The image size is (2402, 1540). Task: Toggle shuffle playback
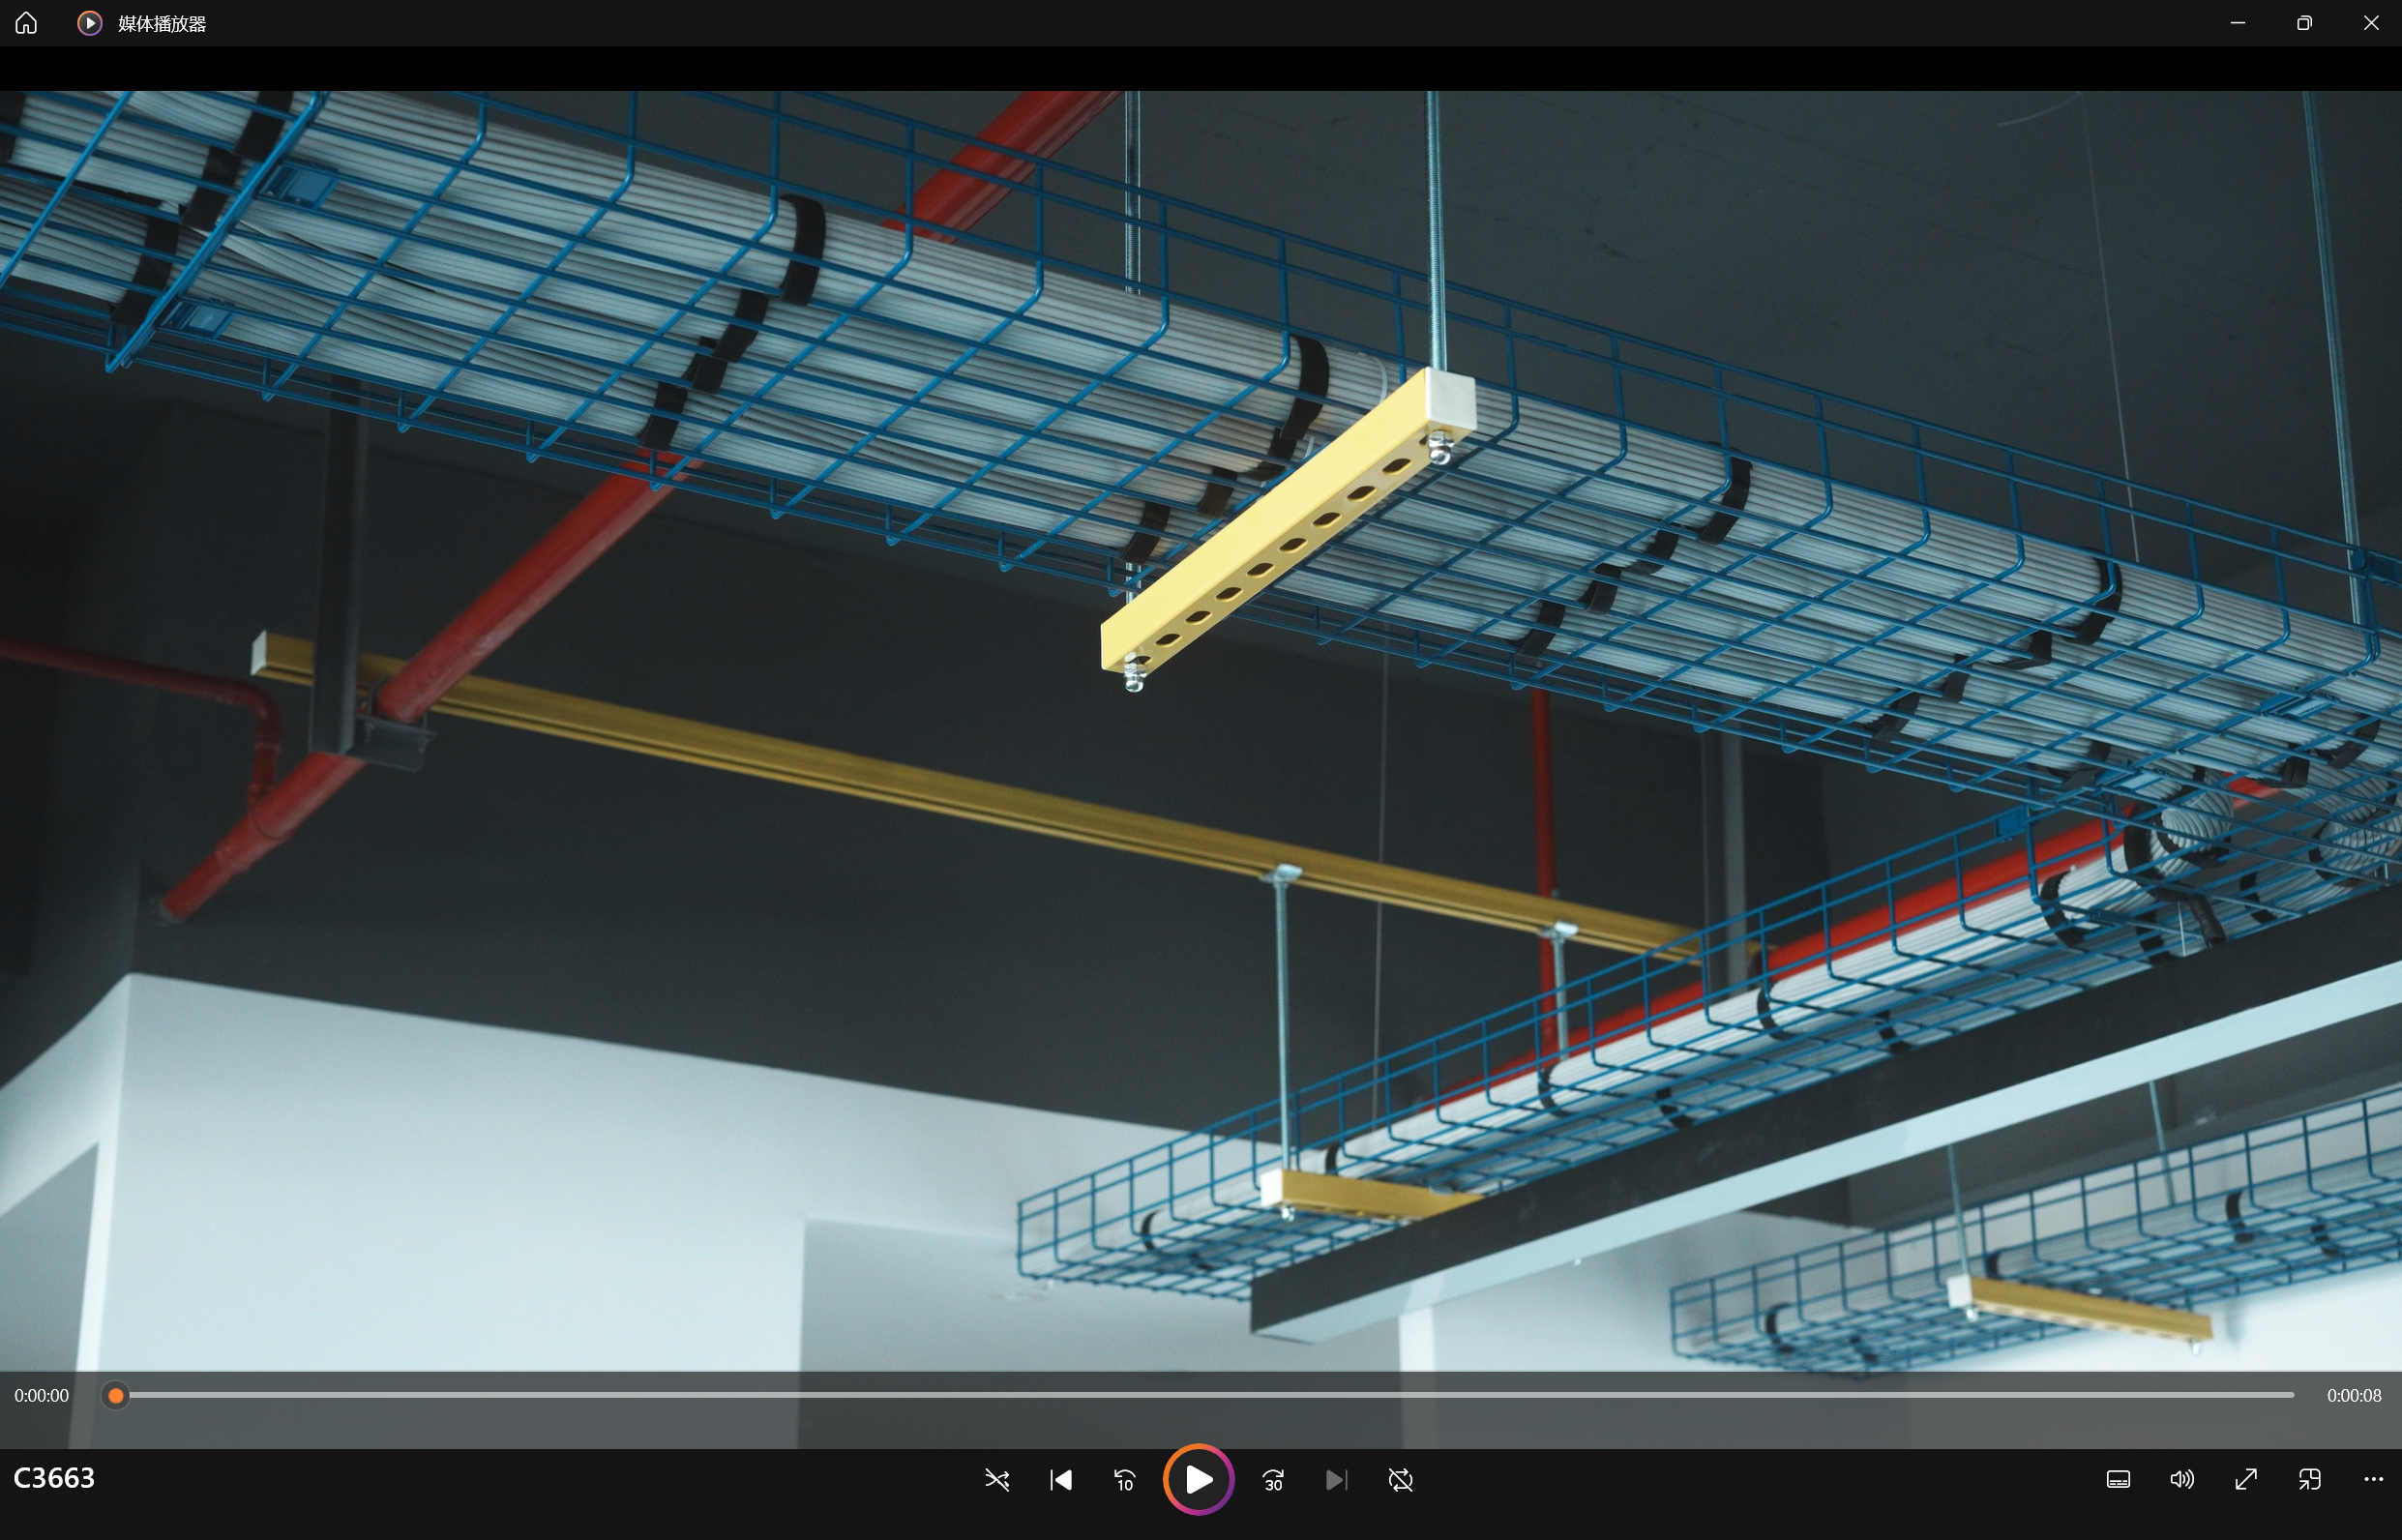point(997,1480)
